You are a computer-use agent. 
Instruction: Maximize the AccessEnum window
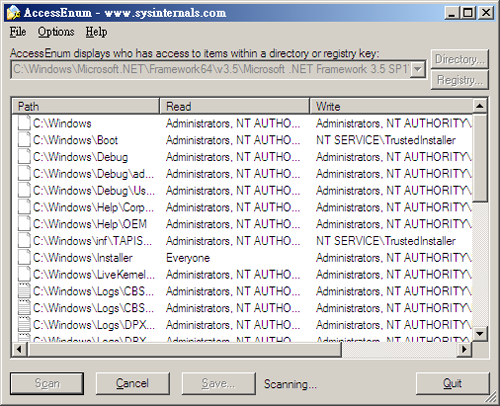point(468,13)
